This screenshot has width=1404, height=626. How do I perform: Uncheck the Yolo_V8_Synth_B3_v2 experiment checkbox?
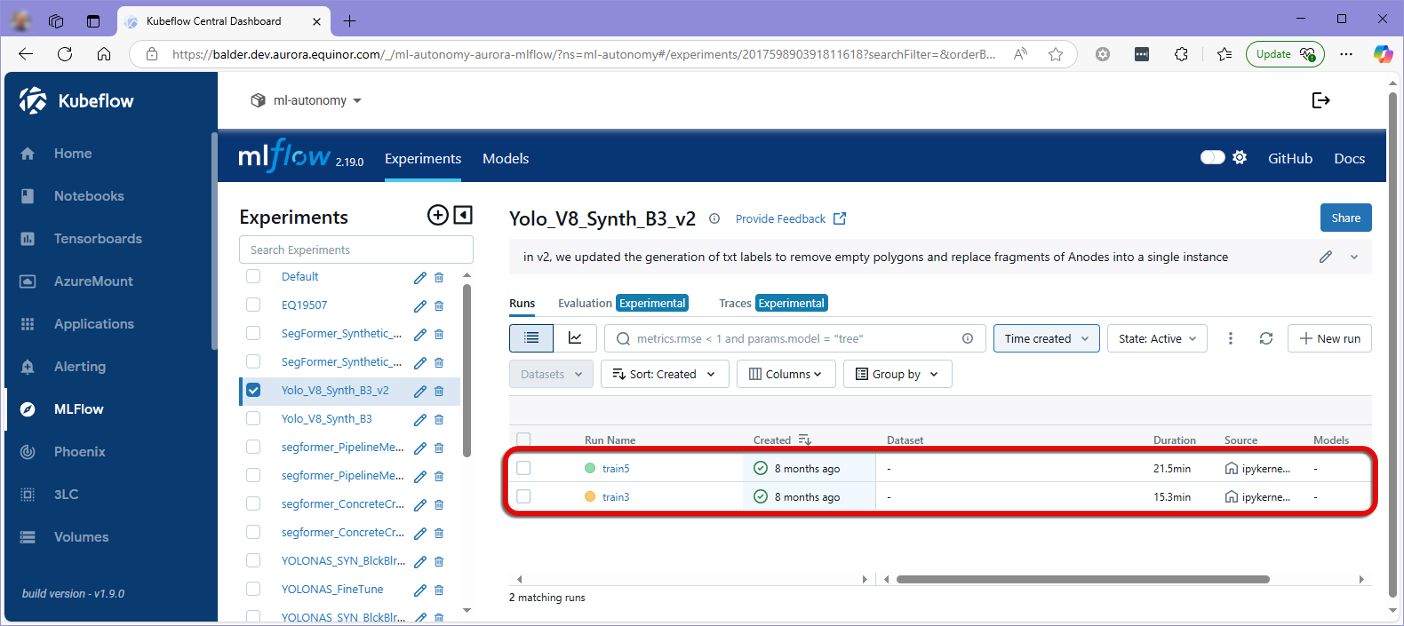pyautogui.click(x=254, y=390)
